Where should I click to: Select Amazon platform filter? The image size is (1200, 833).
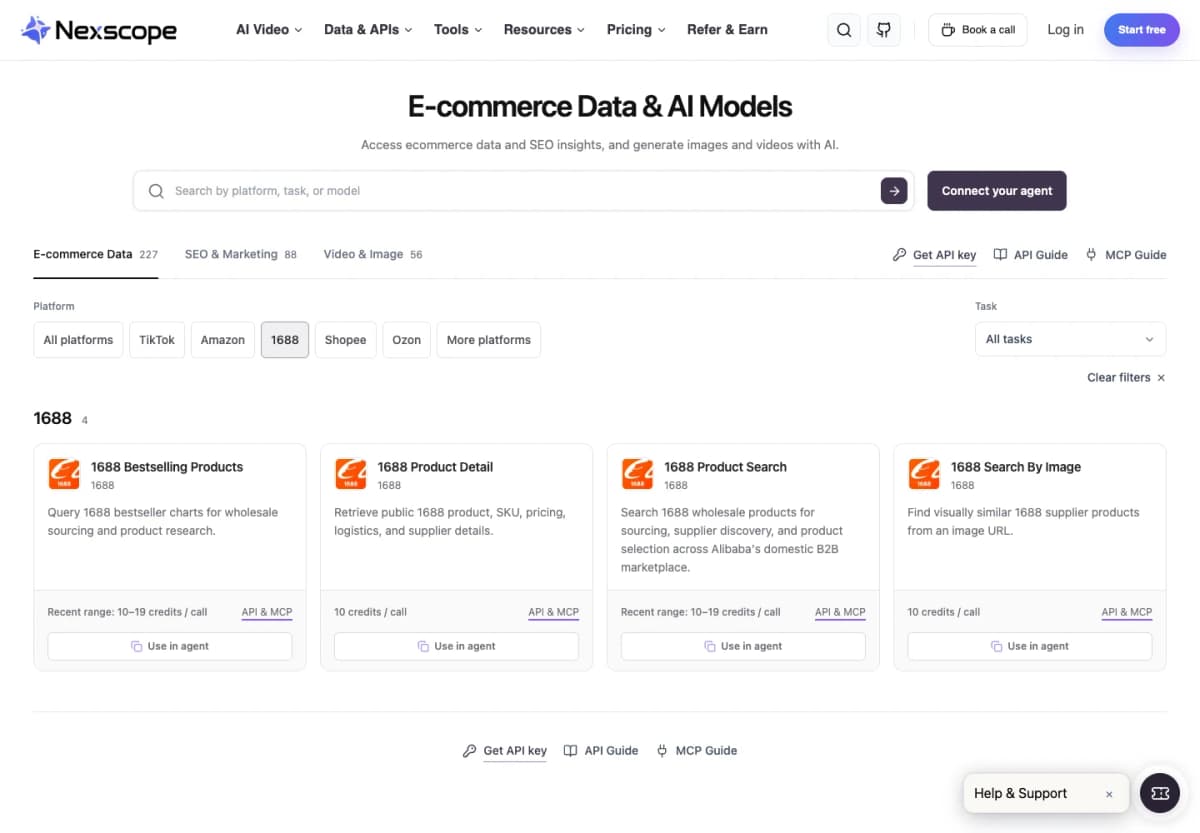pyautogui.click(x=222, y=340)
